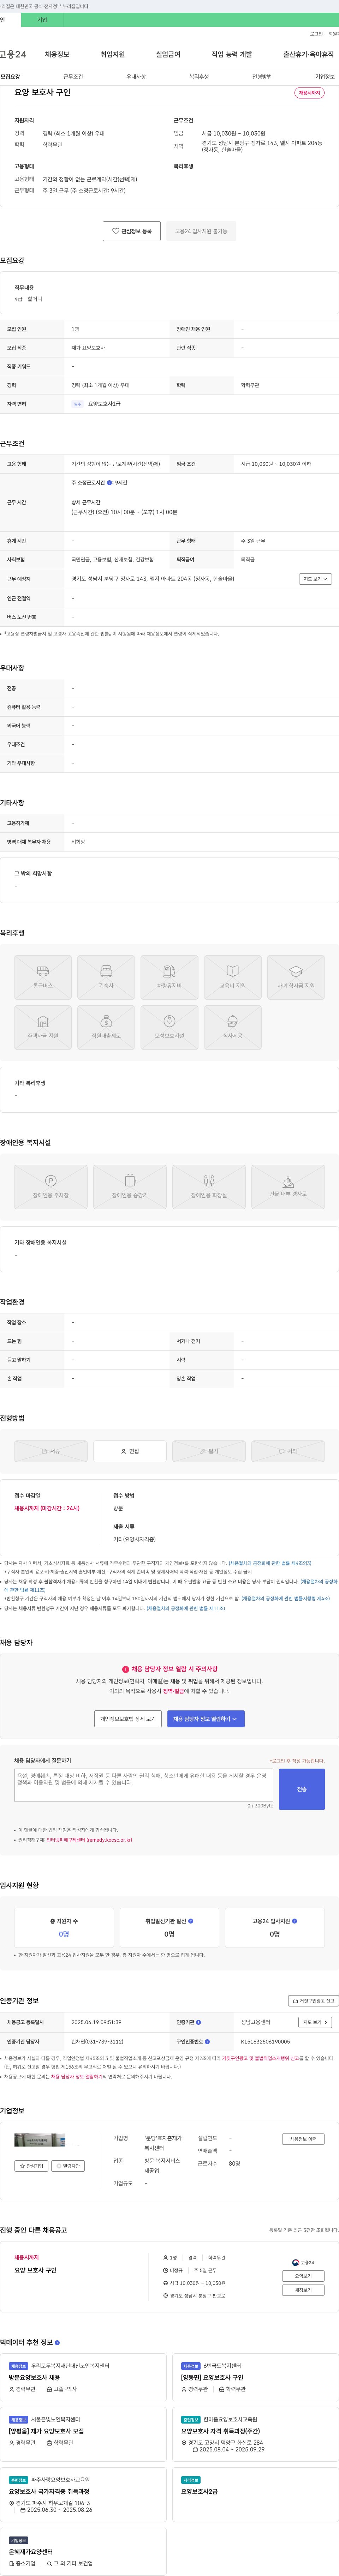Open the 채용정보 main menu

click(57, 54)
